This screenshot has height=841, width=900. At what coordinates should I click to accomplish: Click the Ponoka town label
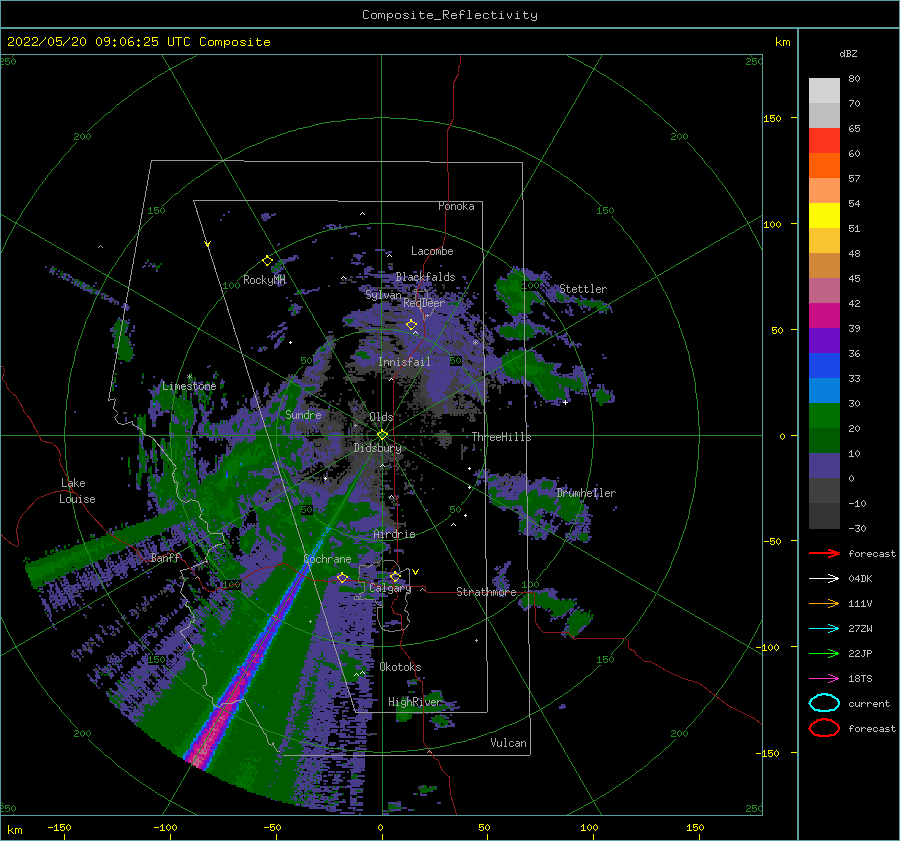(x=456, y=206)
